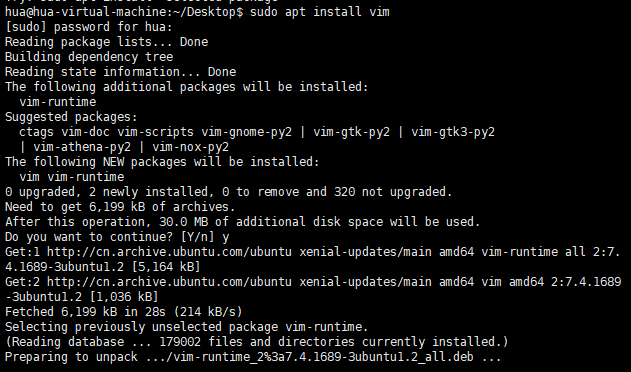Click the 'vim-doc' package name
This screenshot has width=631, height=372.
click(x=85, y=132)
